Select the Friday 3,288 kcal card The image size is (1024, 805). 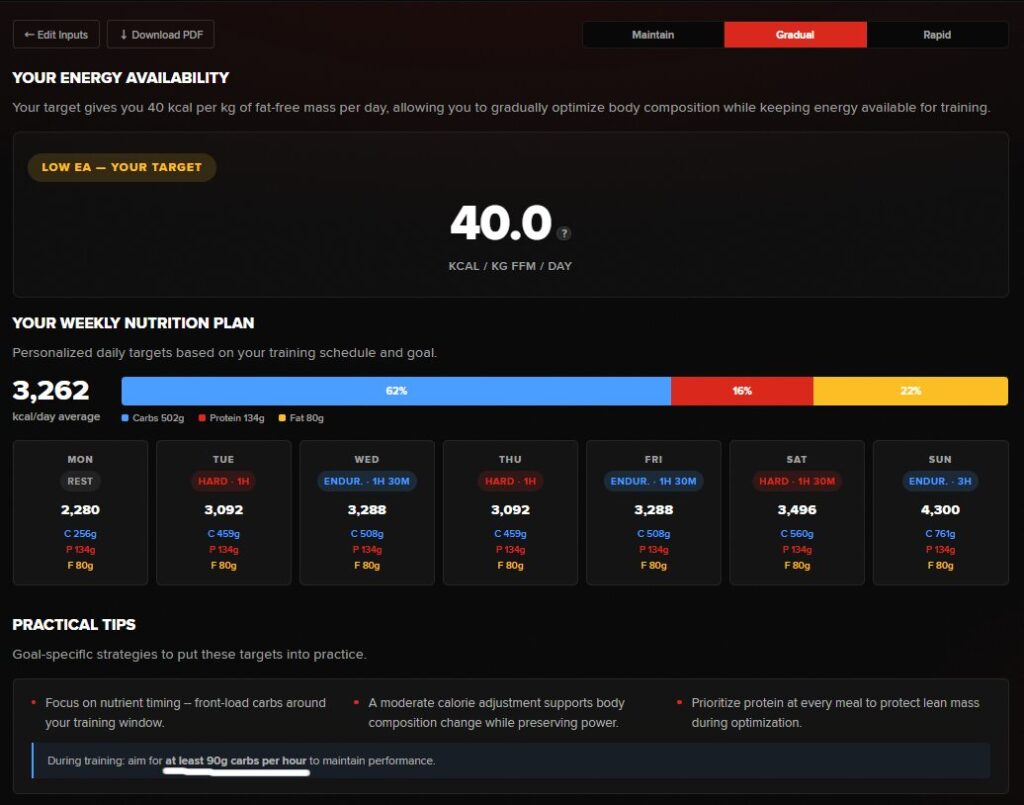[653, 512]
